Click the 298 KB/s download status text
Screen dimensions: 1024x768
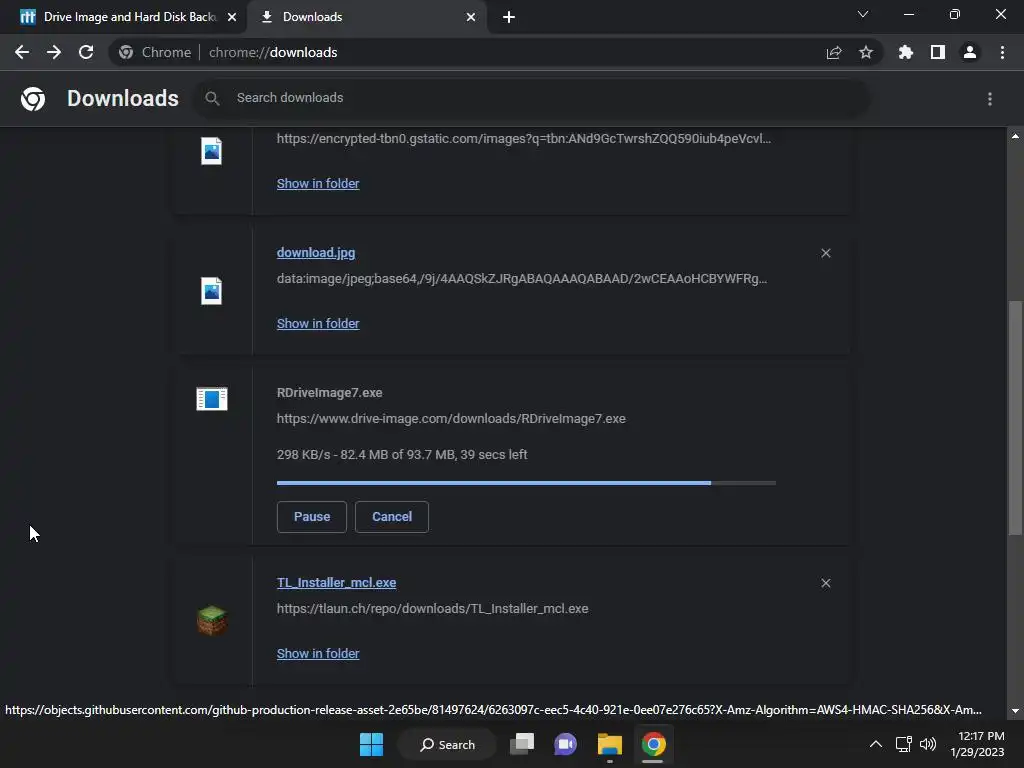point(402,455)
